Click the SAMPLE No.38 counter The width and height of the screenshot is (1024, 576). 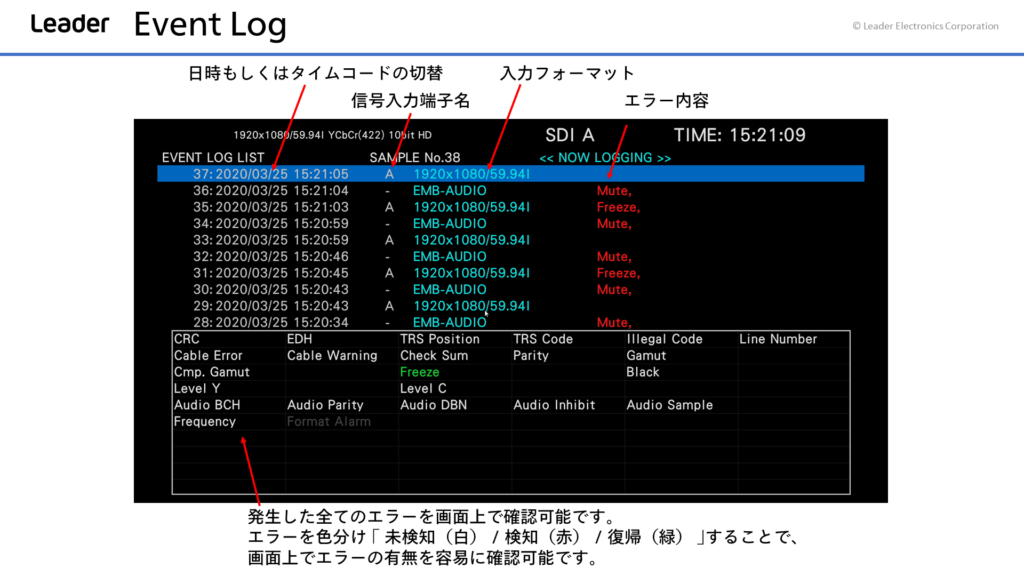click(x=414, y=158)
